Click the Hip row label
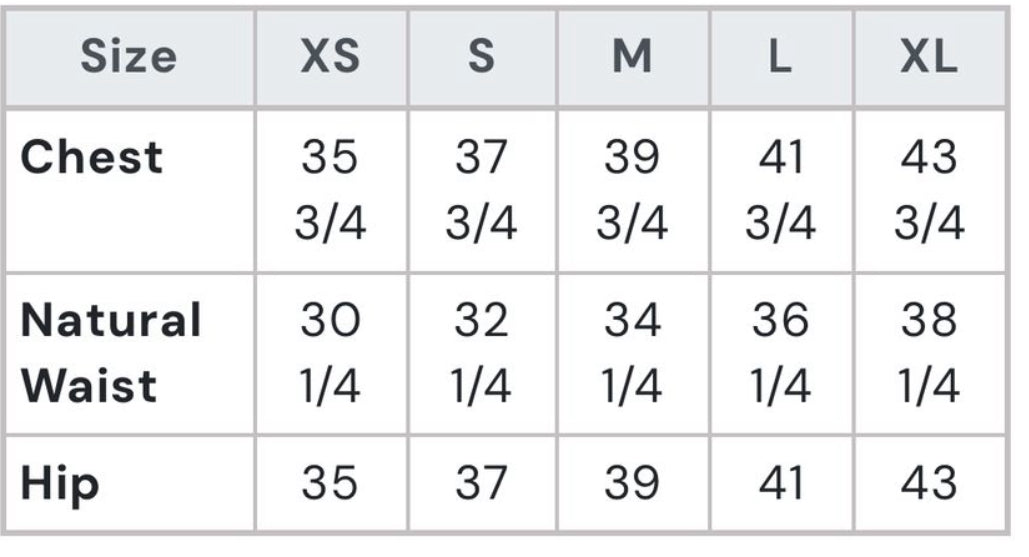1029x557 pixels. click(x=60, y=485)
